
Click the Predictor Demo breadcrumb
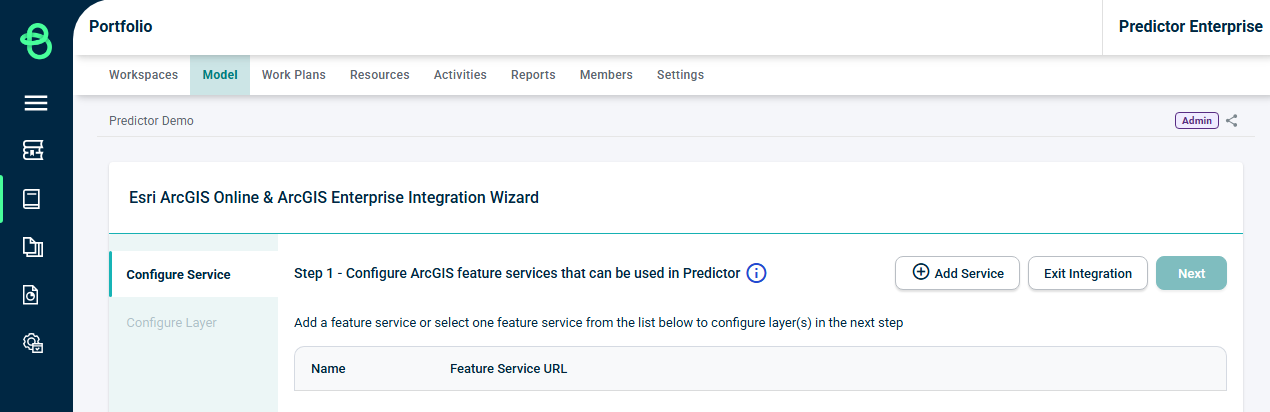(151, 121)
